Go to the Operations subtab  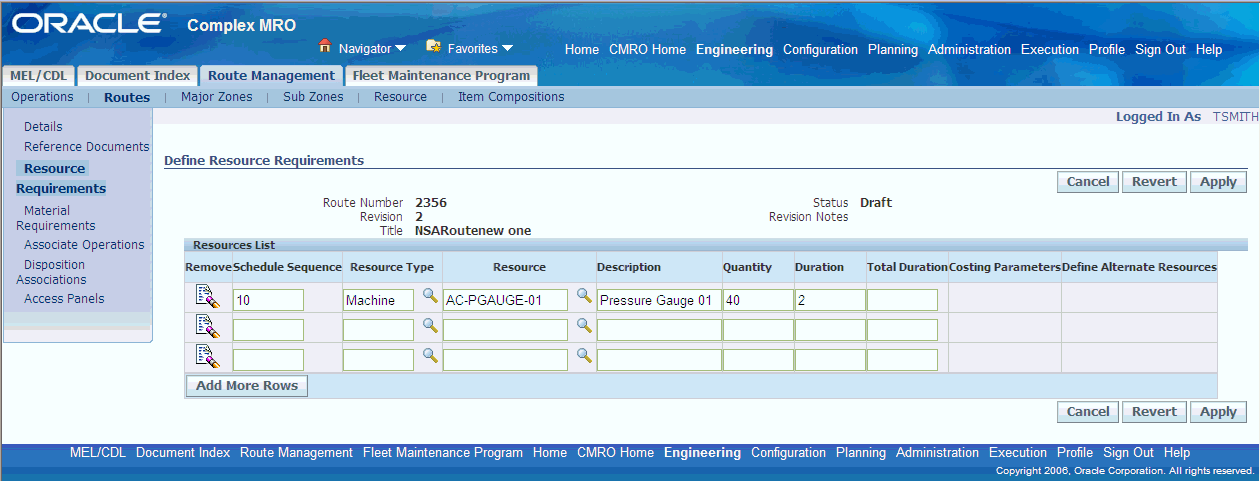[x=42, y=97]
